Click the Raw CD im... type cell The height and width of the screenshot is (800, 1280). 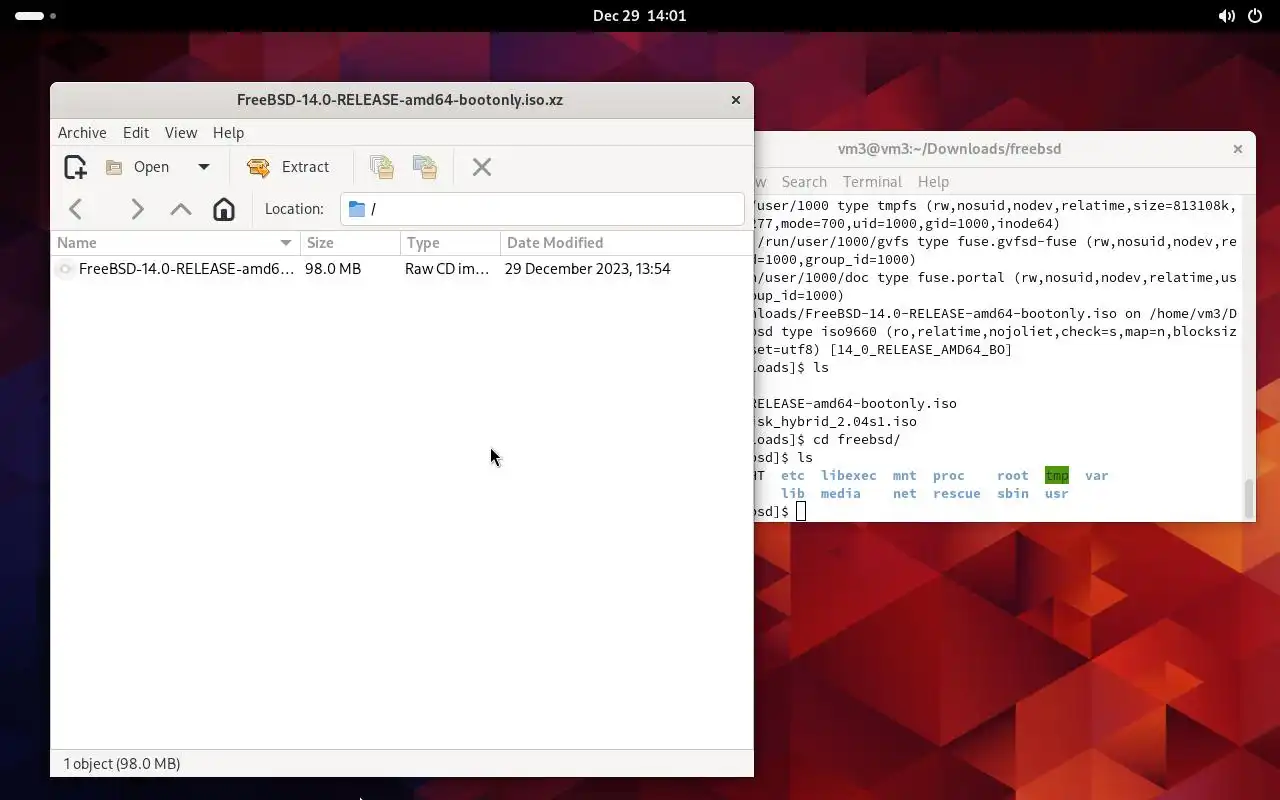447,269
